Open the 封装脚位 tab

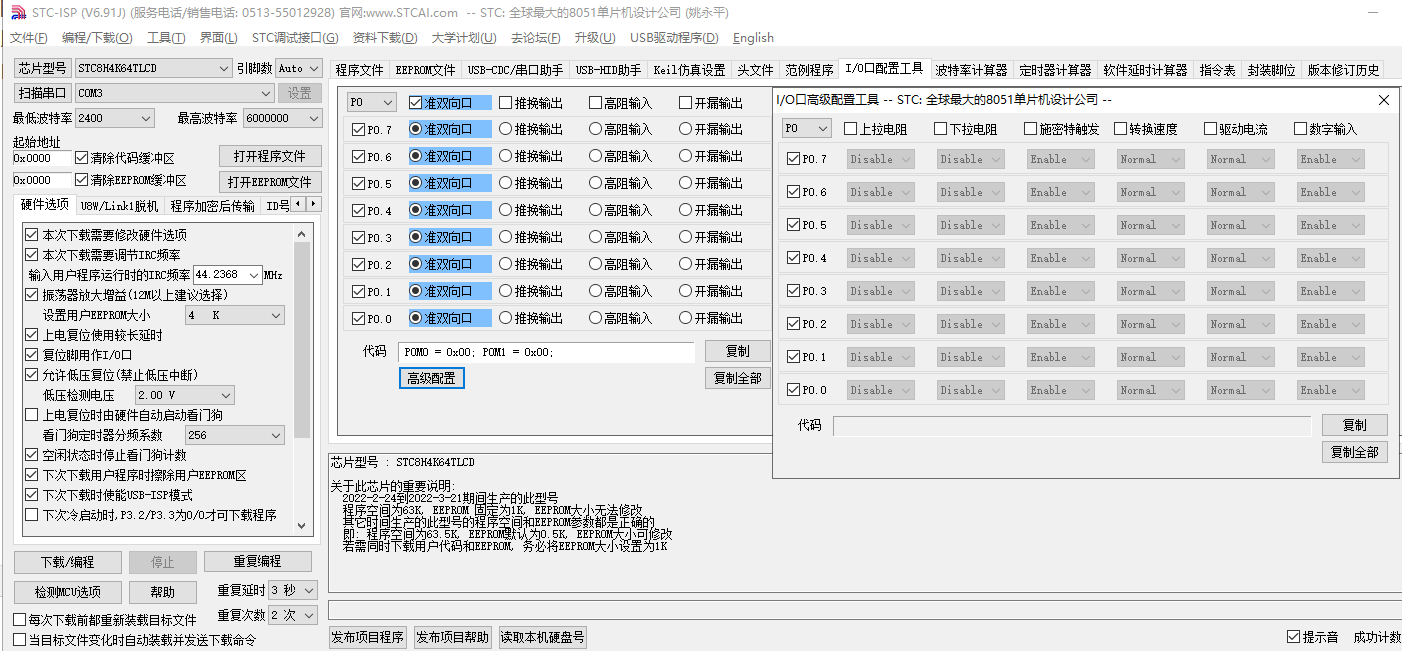(x=1271, y=70)
